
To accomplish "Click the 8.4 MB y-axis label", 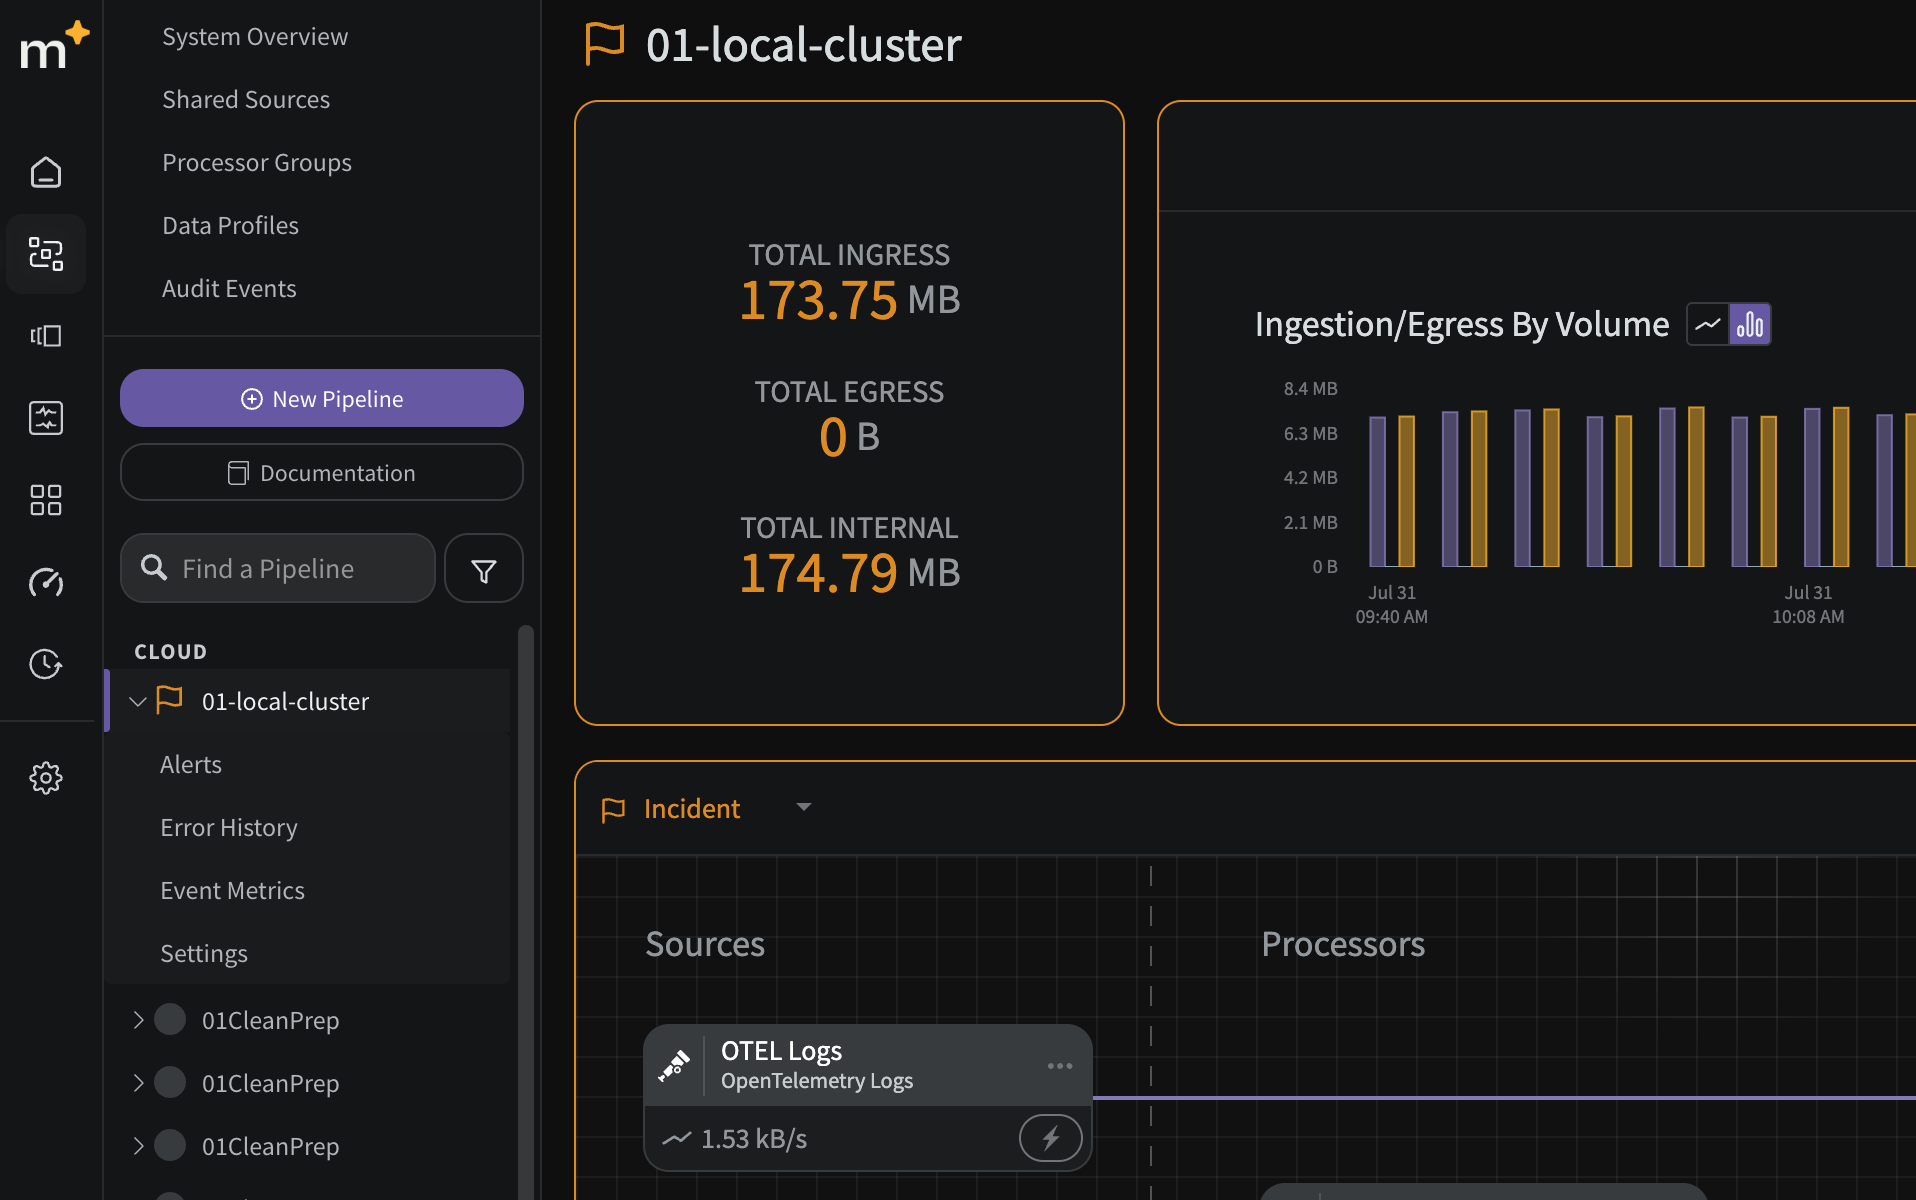I will tap(1311, 389).
